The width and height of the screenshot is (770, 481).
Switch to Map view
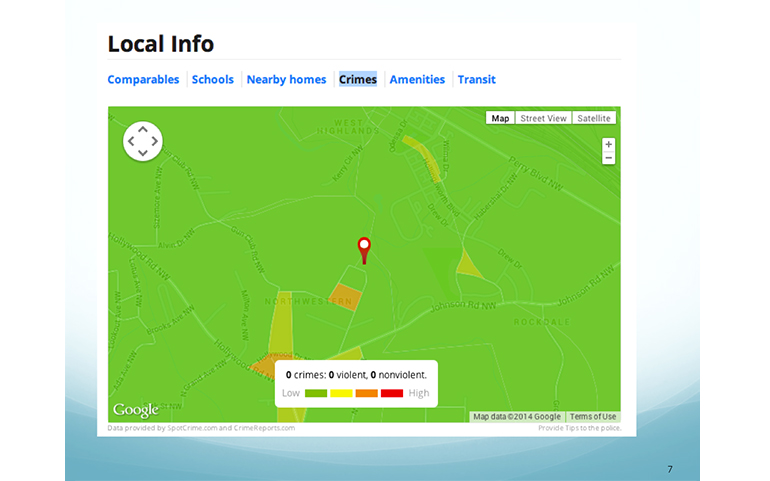500,118
